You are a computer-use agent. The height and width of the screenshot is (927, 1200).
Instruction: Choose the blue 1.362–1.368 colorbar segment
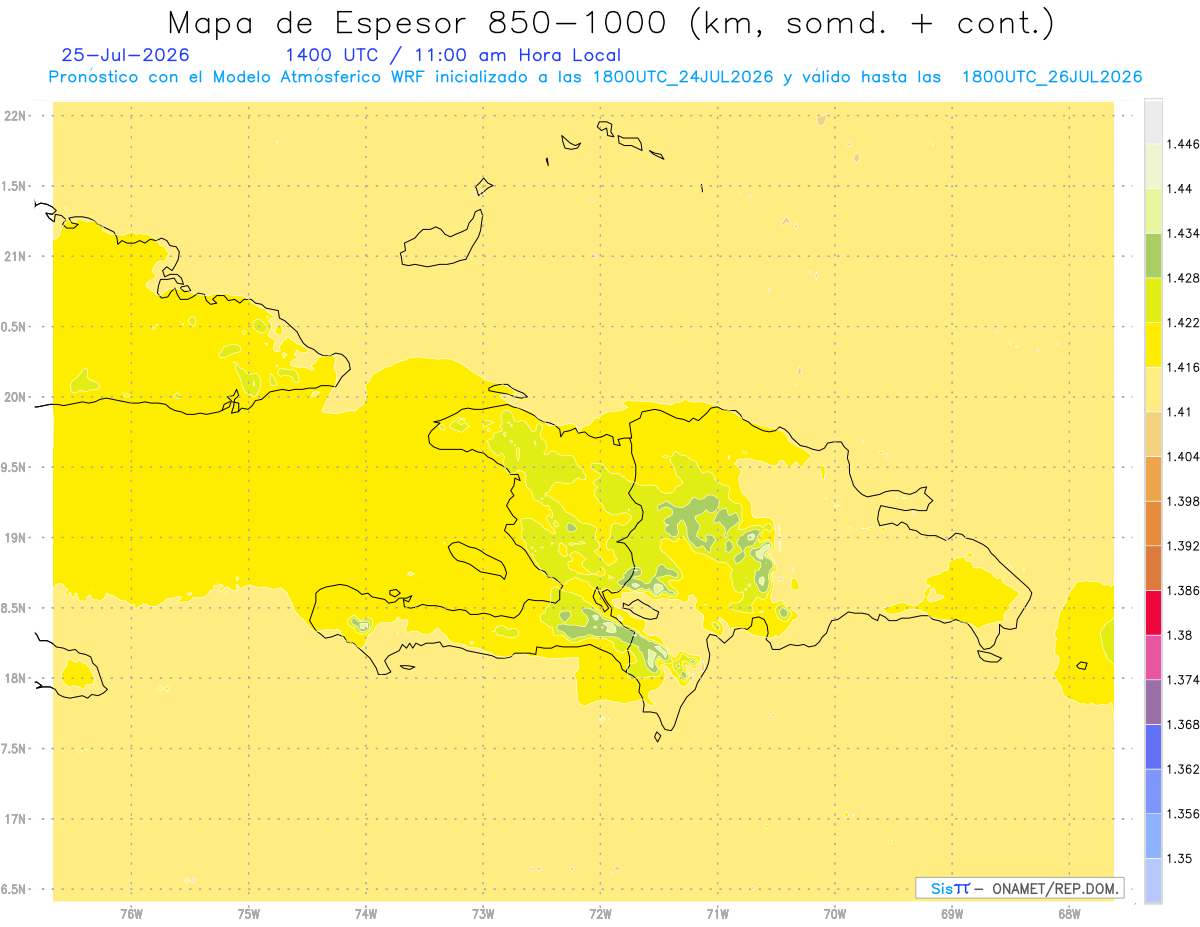point(1153,746)
